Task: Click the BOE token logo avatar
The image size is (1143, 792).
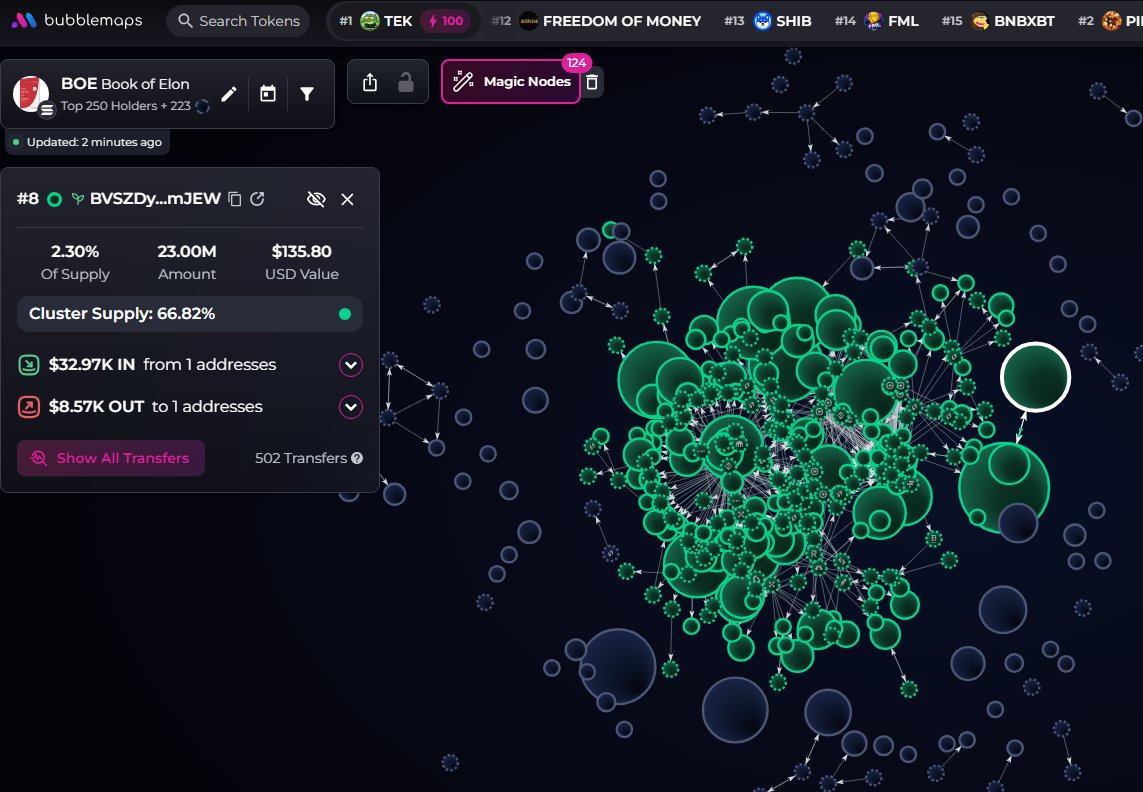Action: pyautogui.click(x=31, y=94)
